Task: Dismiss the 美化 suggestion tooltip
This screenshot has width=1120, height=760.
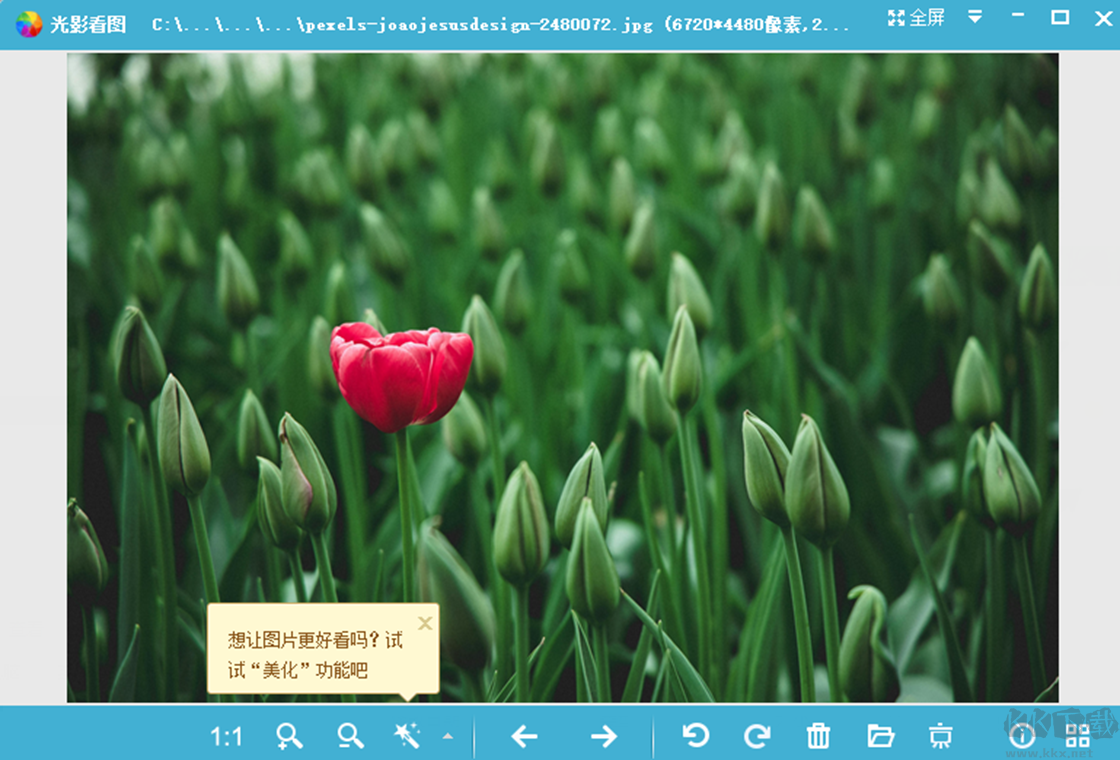Action: (x=426, y=623)
